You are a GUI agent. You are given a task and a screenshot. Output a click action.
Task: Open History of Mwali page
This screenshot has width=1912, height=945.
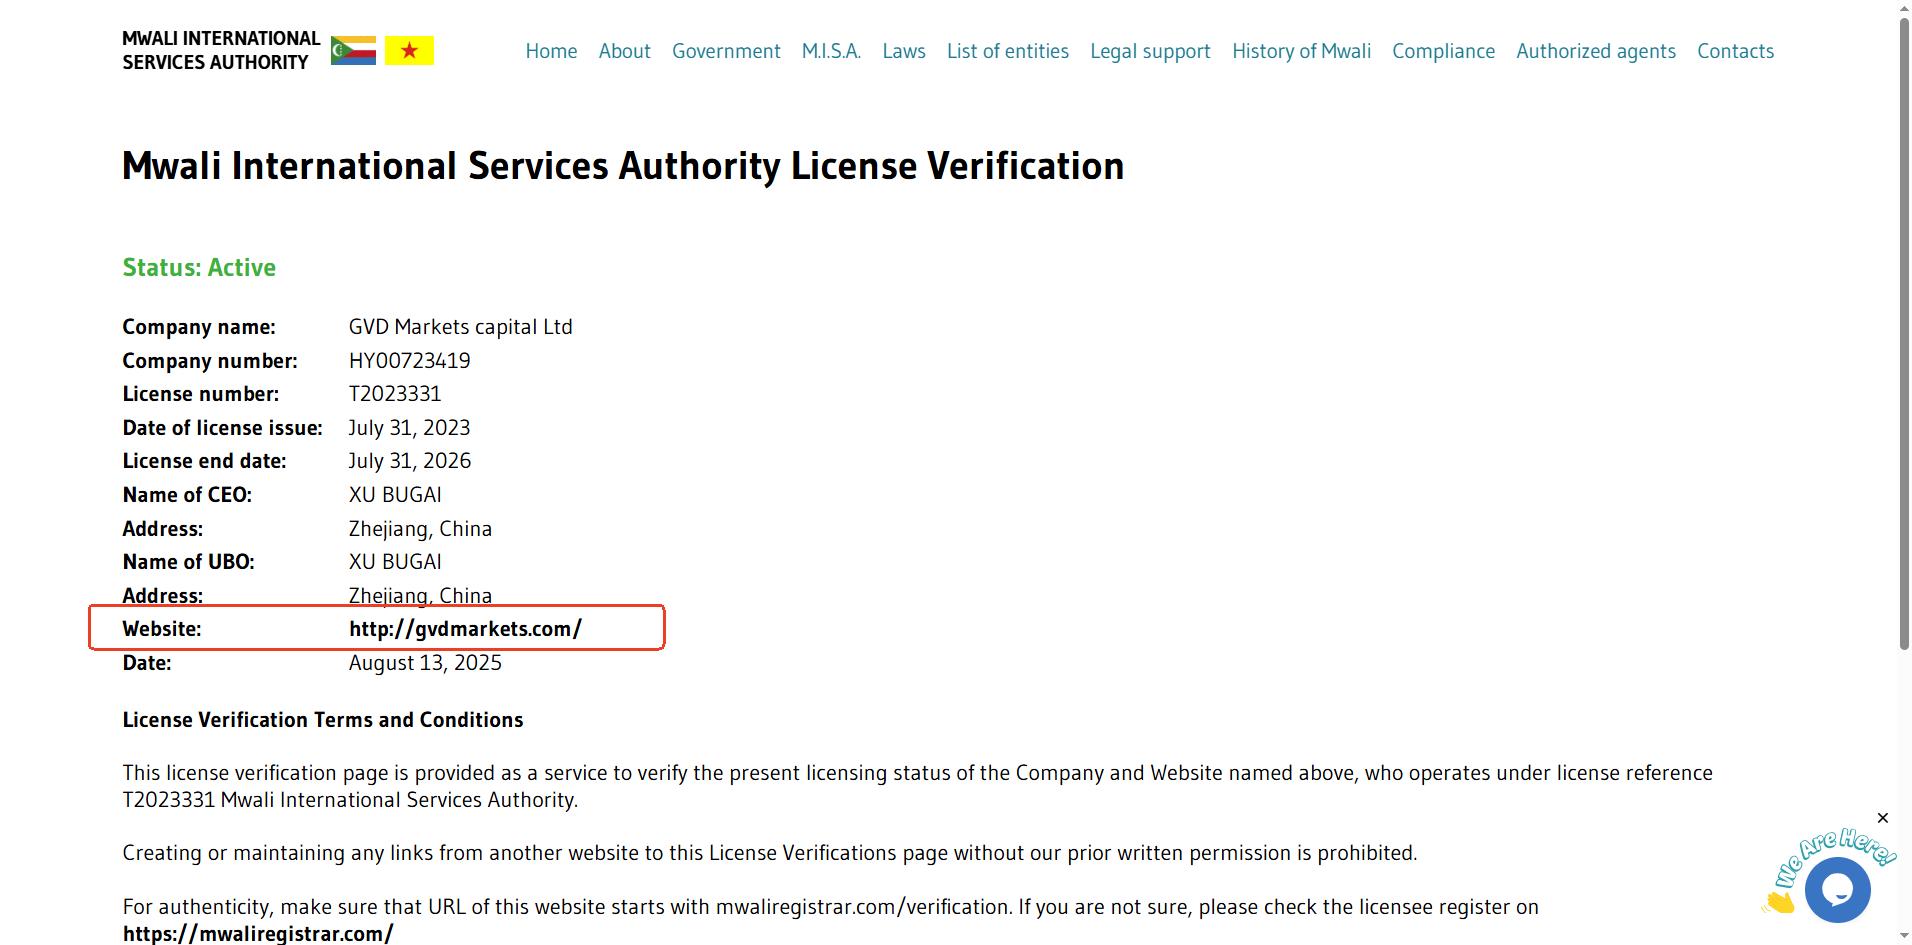pos(1301,51)
